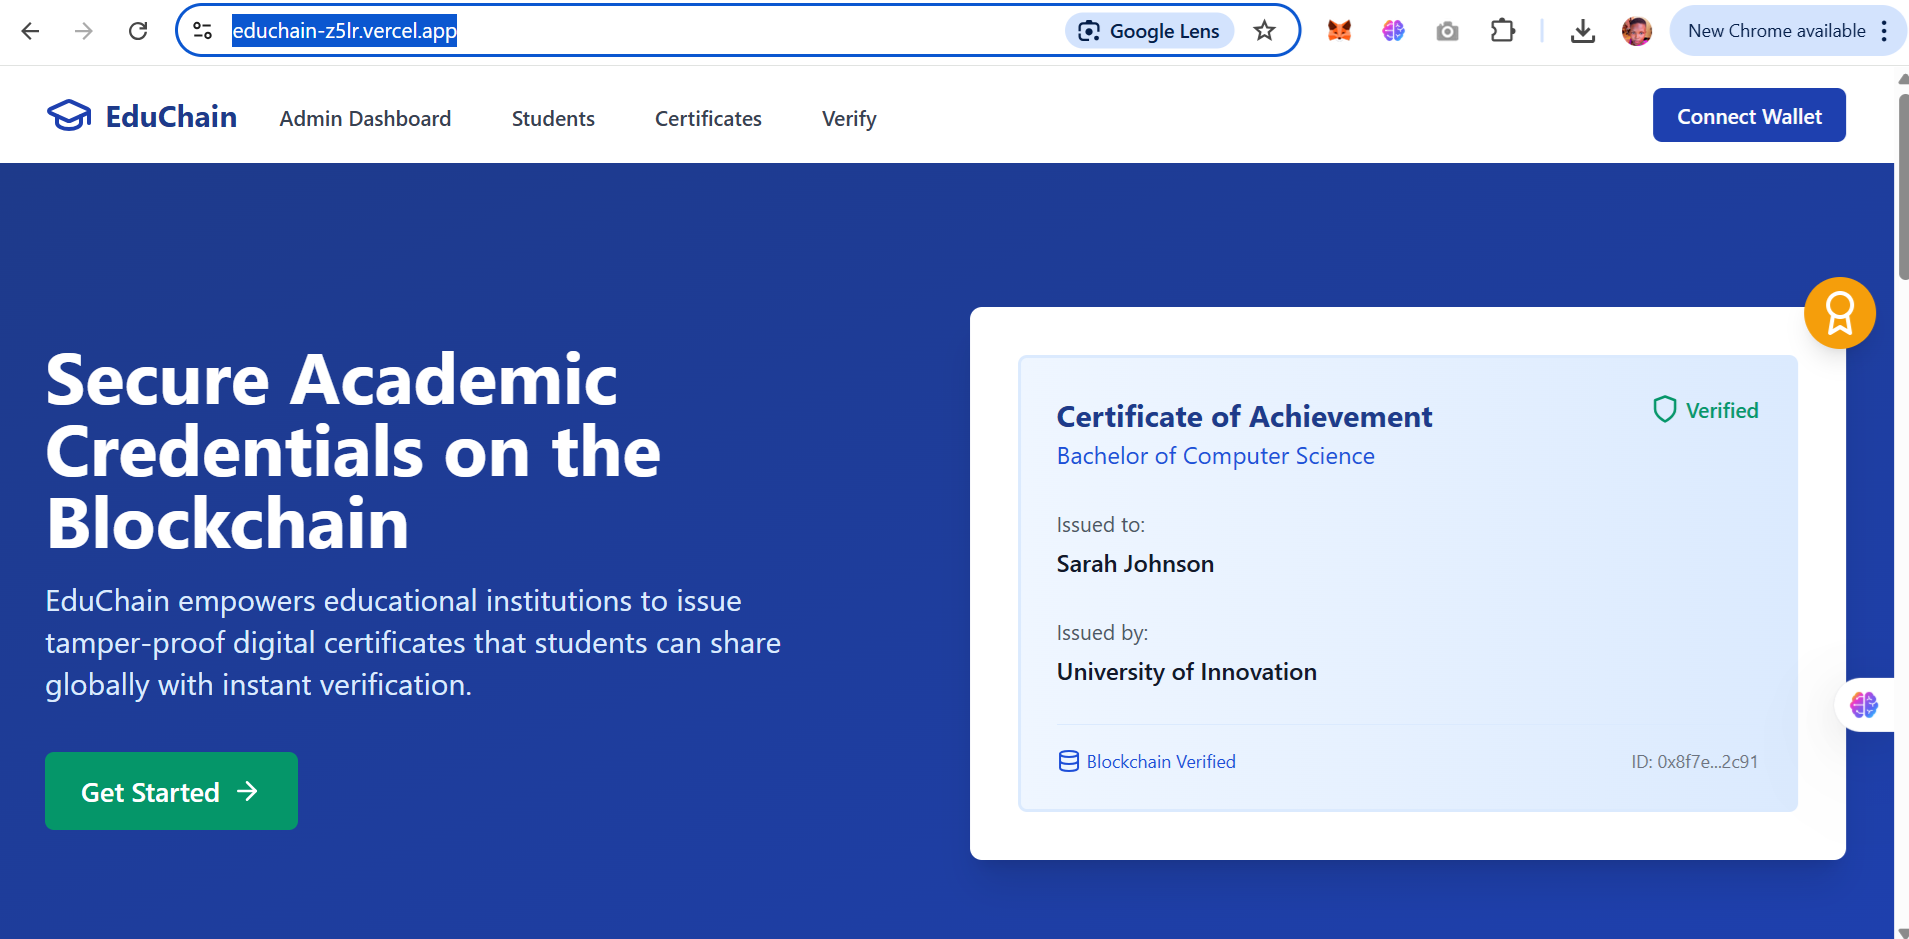Open the three-dot menu next to New Chrome available

pyautogui.click(x=1885, y=30)
